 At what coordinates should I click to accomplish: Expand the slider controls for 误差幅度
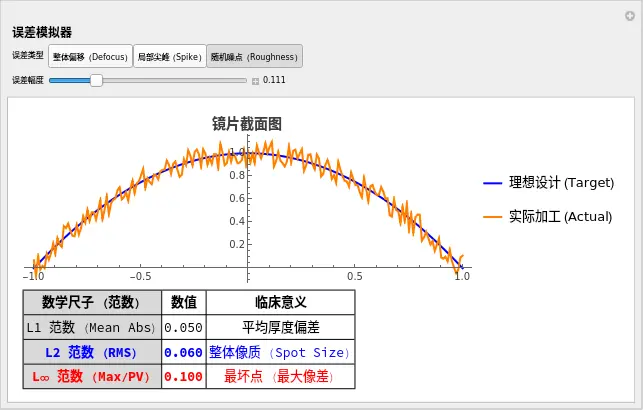[255, 80]
